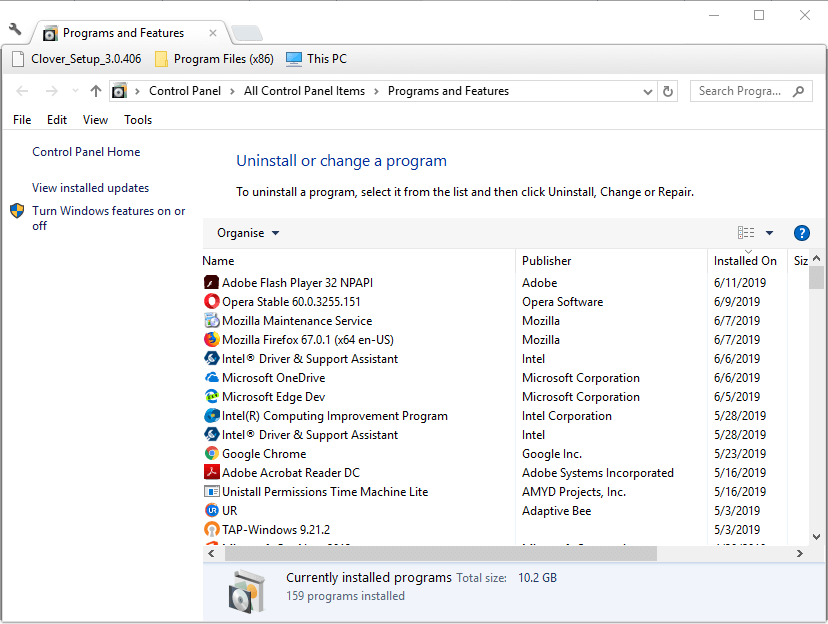Open a new Clover tab

(247, 33)
